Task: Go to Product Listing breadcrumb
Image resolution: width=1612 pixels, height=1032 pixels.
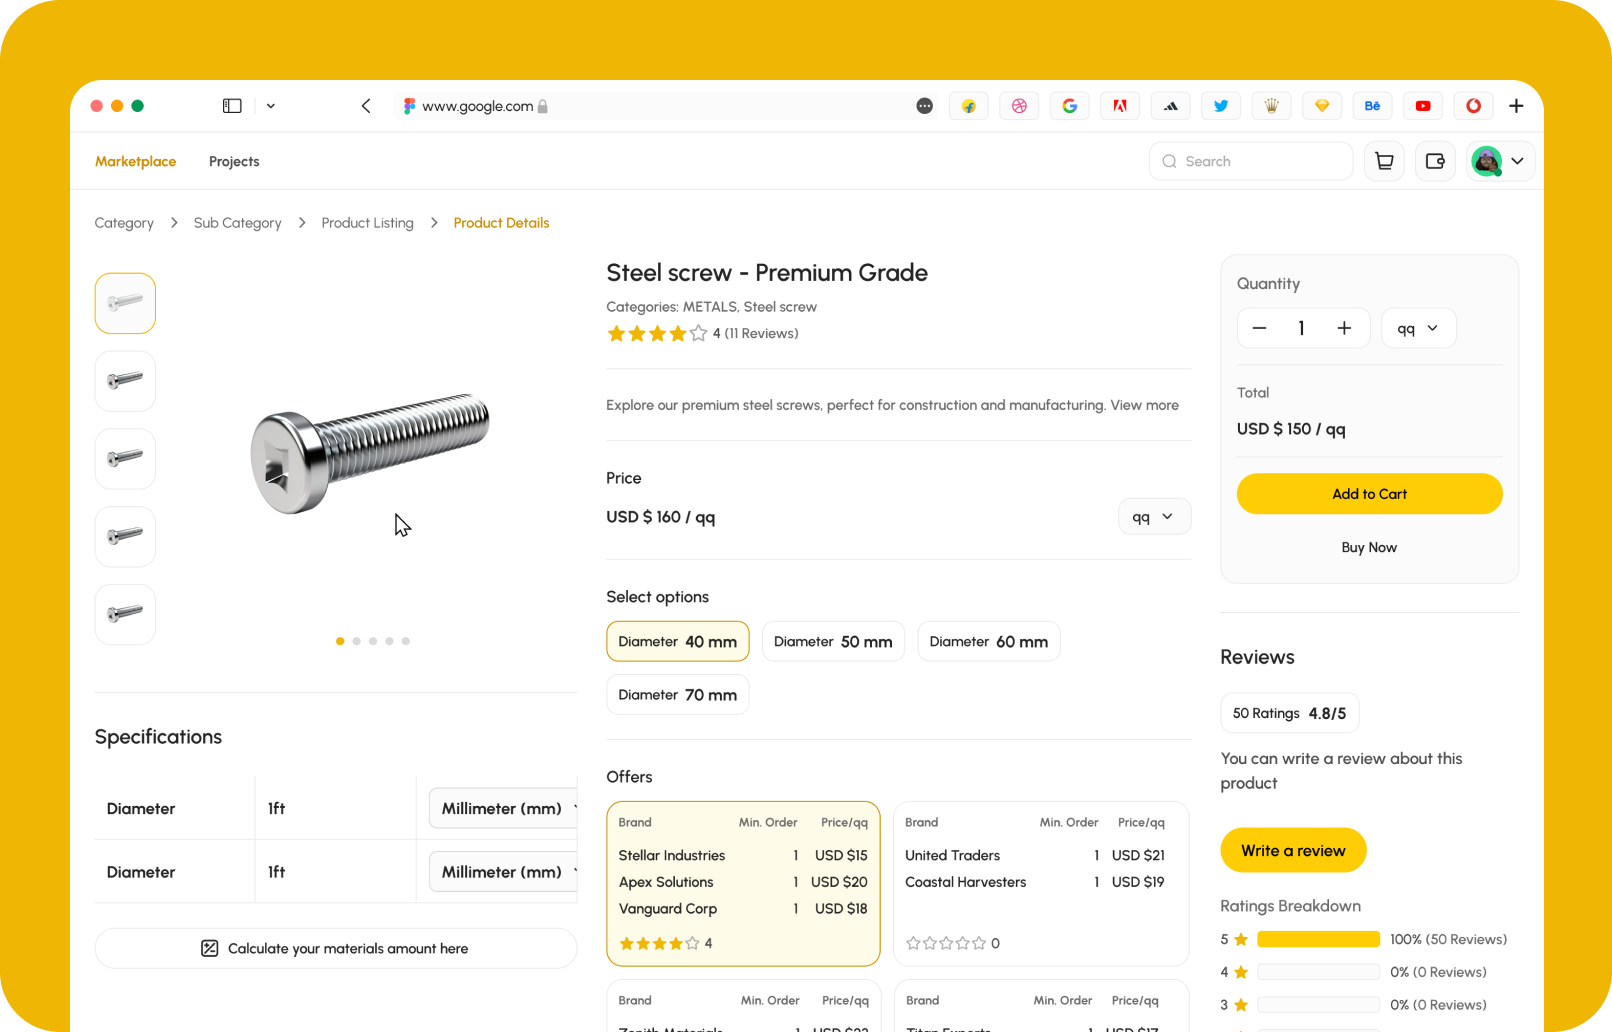Action: [367, 223]
